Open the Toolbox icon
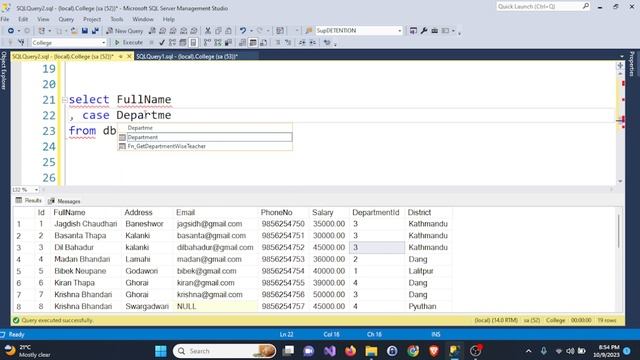This screenshot has width=640, height=360. [x=435, y=31]
